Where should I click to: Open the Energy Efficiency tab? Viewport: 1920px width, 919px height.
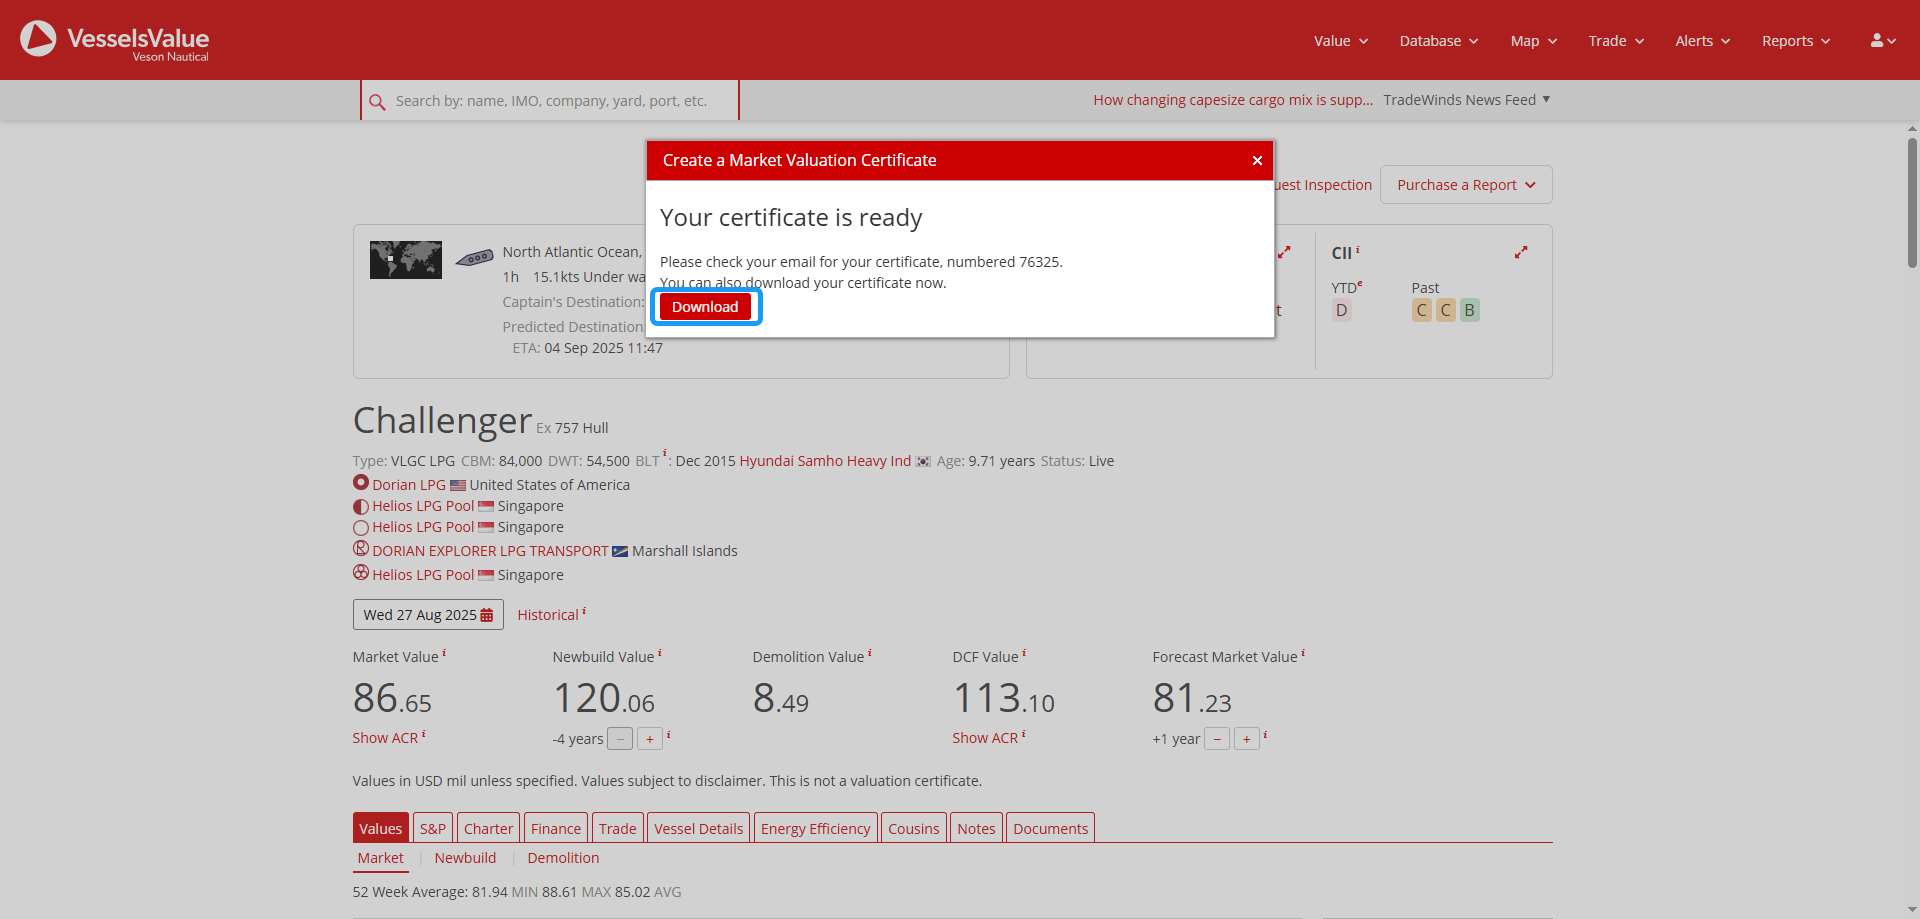815,828
